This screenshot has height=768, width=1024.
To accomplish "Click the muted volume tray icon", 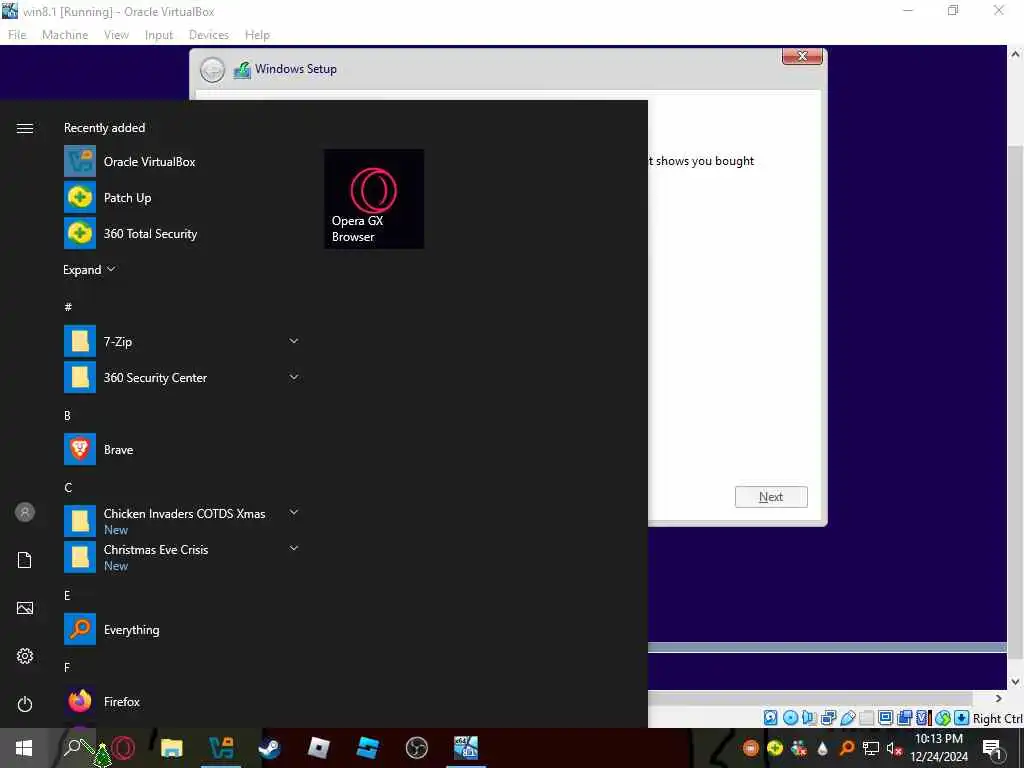I will 894,748.
